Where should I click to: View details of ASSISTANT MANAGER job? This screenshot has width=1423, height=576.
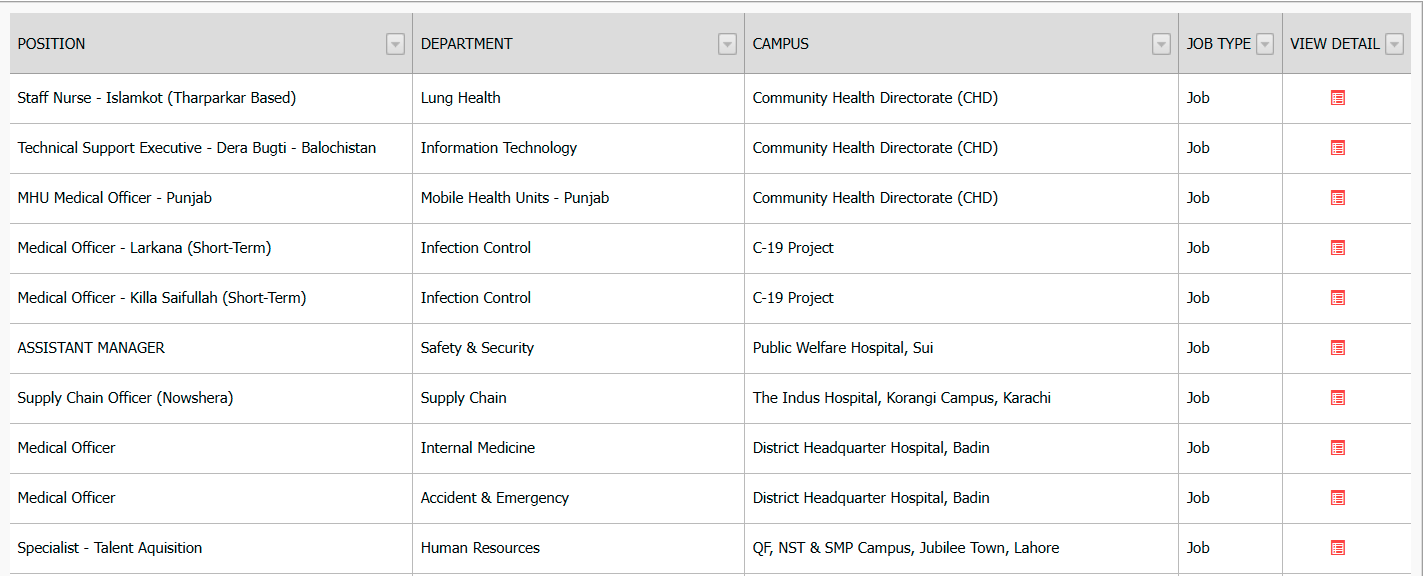coord(1337,348)
